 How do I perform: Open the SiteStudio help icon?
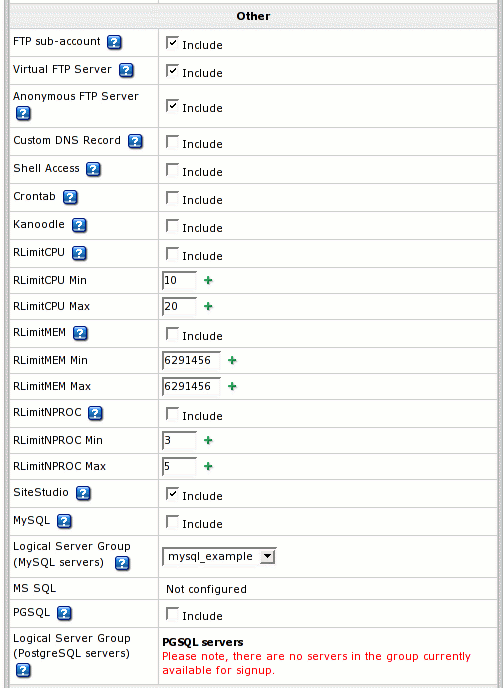click(83, 493)
